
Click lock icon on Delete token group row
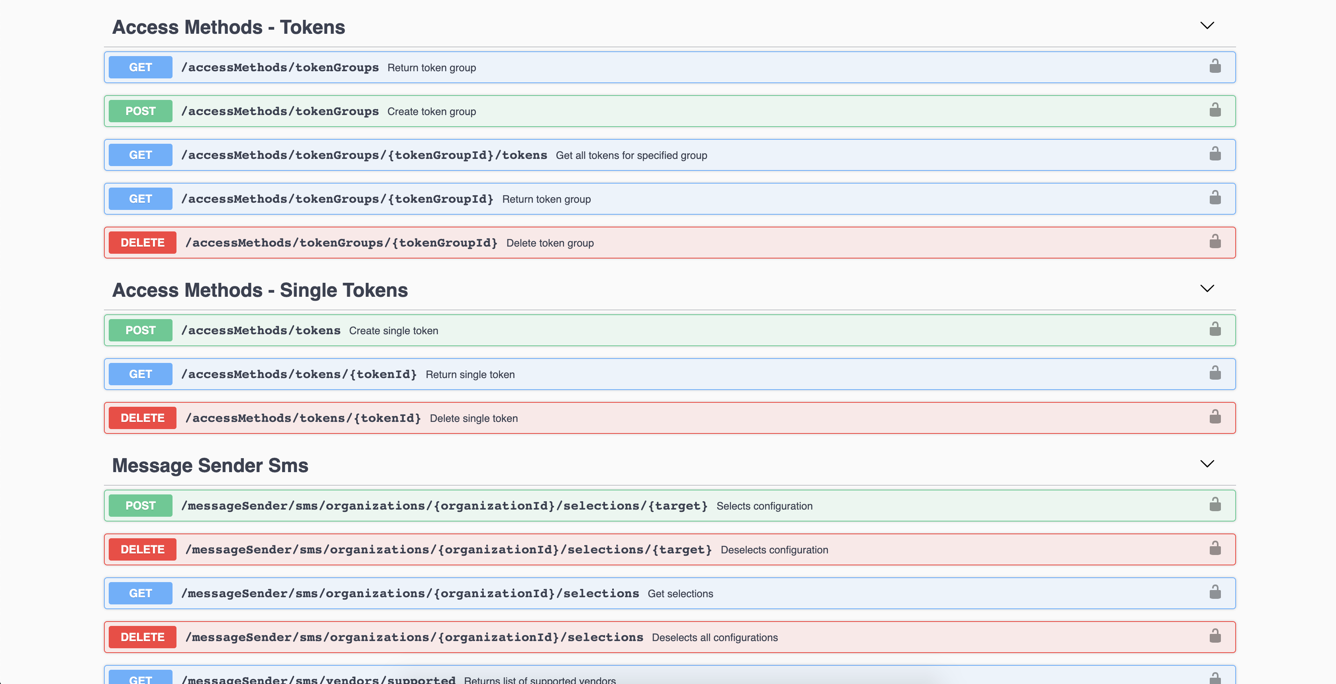tap(1214, 242)
